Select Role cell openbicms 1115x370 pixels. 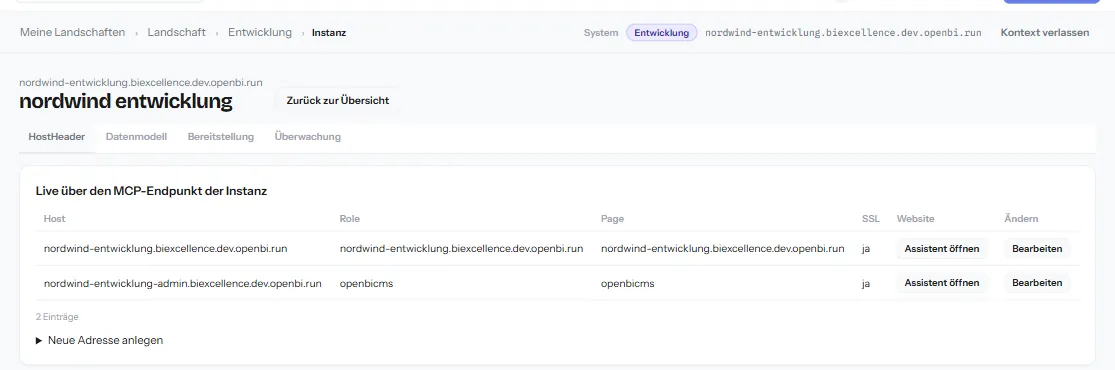pos(366,283)
